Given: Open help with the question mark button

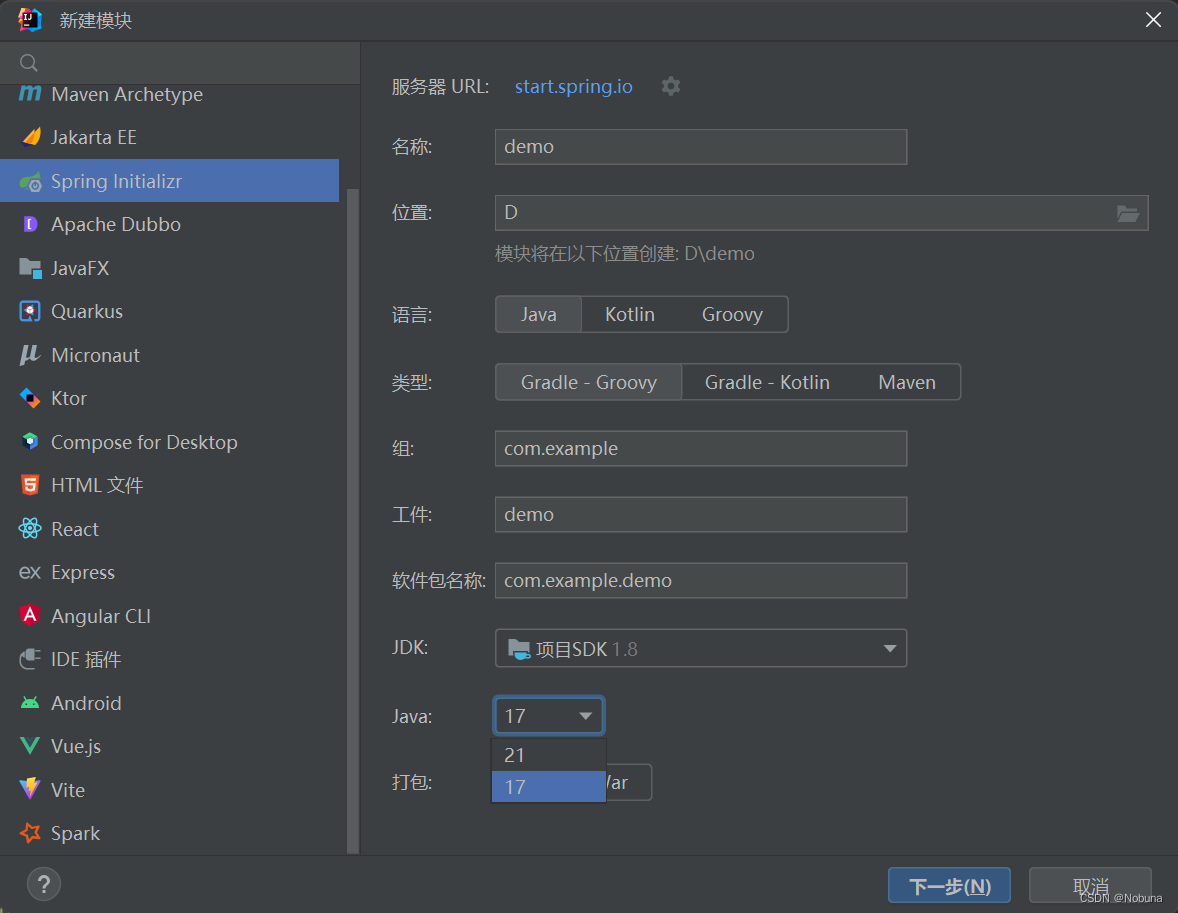Looking at the screenshot, I should click(43, 884).
